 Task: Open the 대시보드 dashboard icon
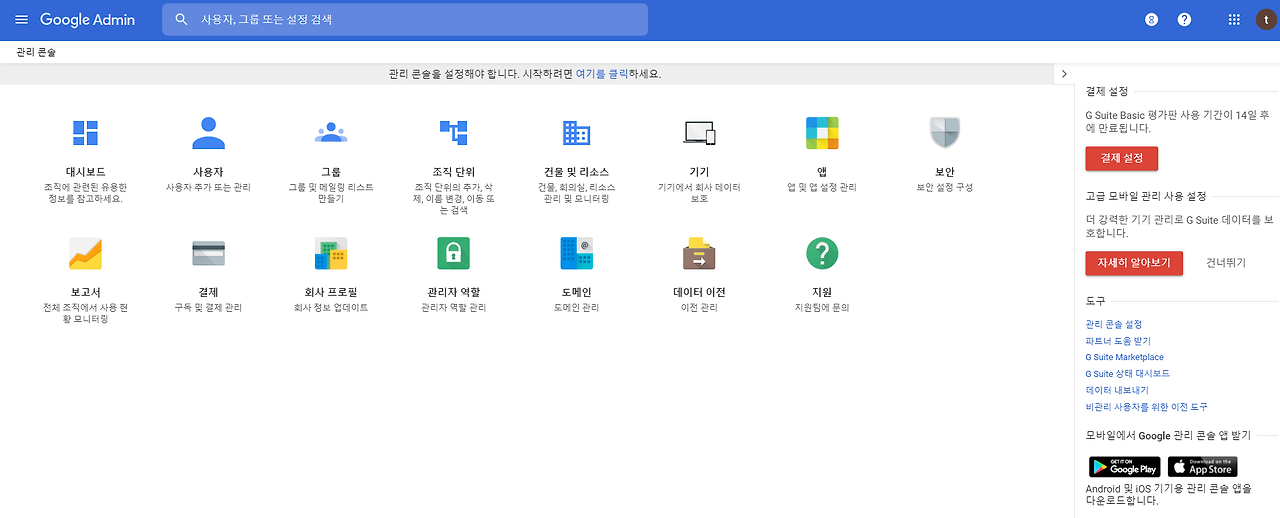pos(85,132)
